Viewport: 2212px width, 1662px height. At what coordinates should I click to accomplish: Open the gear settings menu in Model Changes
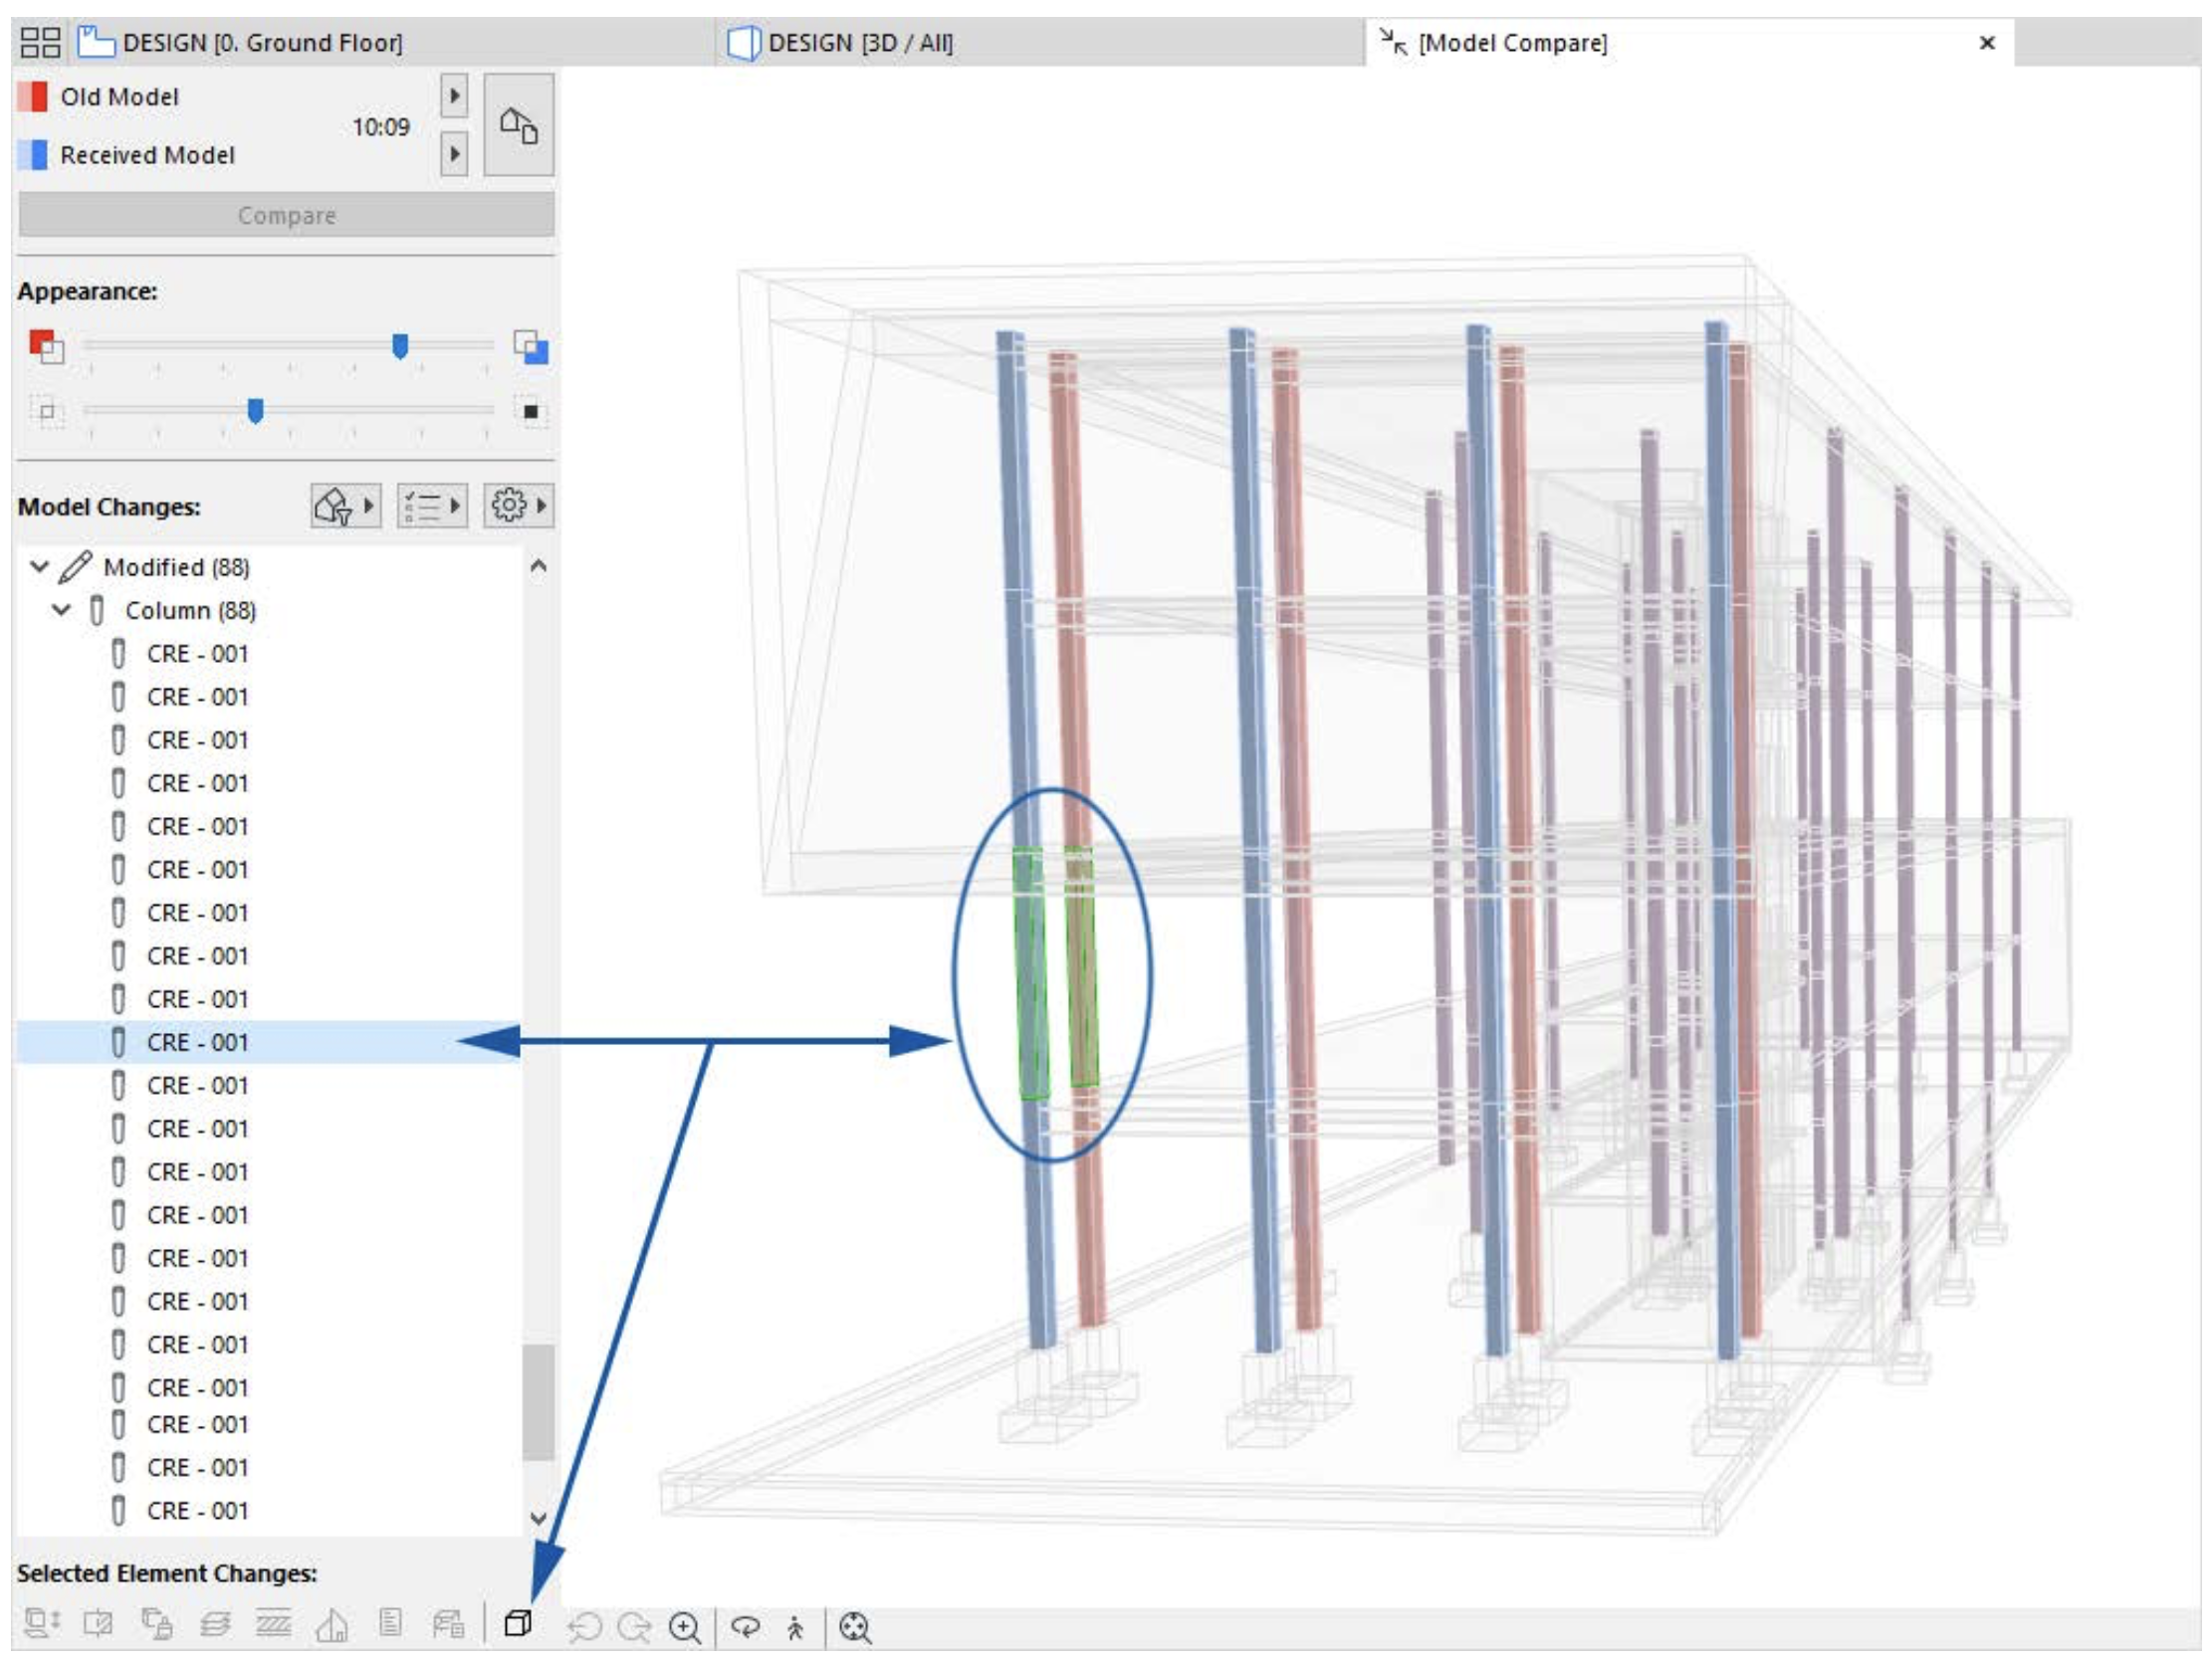pyautogui.click(x=518, y=506)
